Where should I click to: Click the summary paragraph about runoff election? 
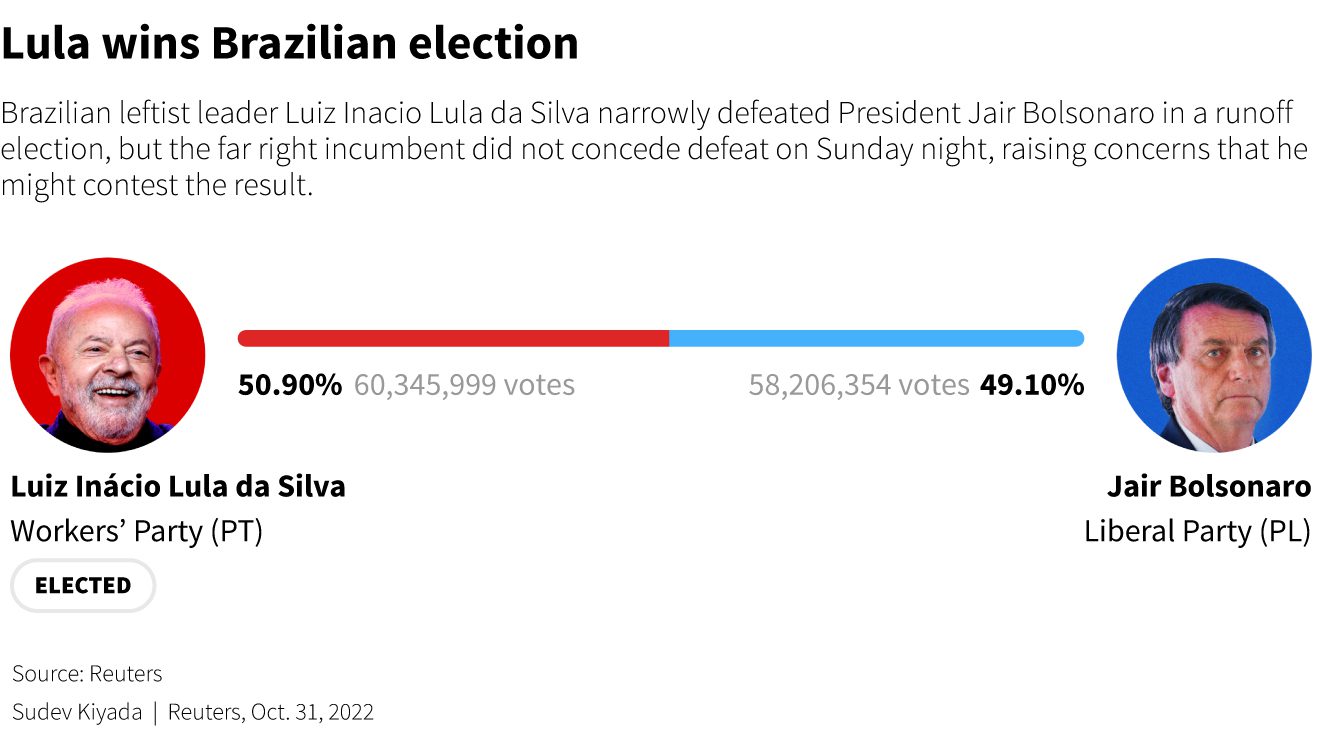(x=655, y=149)
